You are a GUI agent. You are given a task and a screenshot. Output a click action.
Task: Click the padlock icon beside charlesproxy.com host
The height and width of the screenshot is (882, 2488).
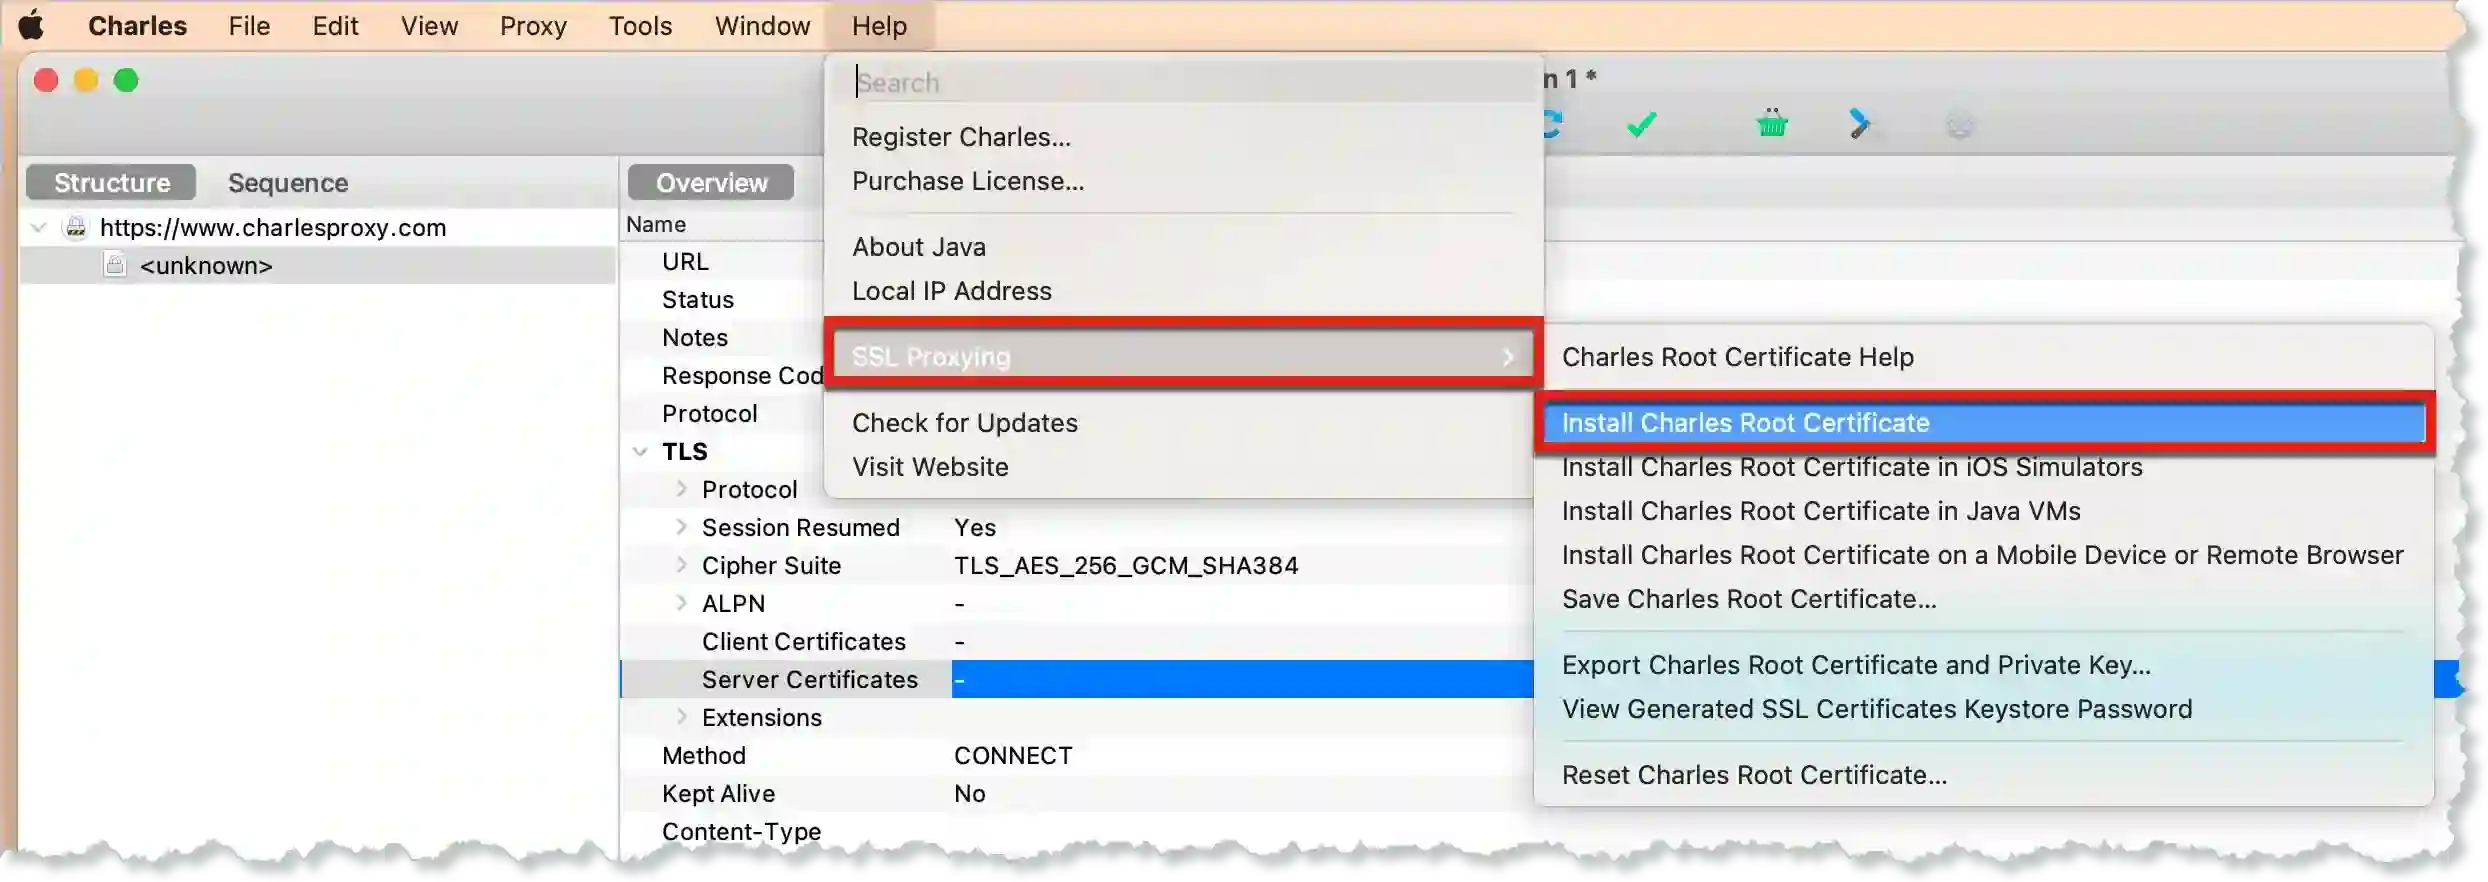pos(76,227)
